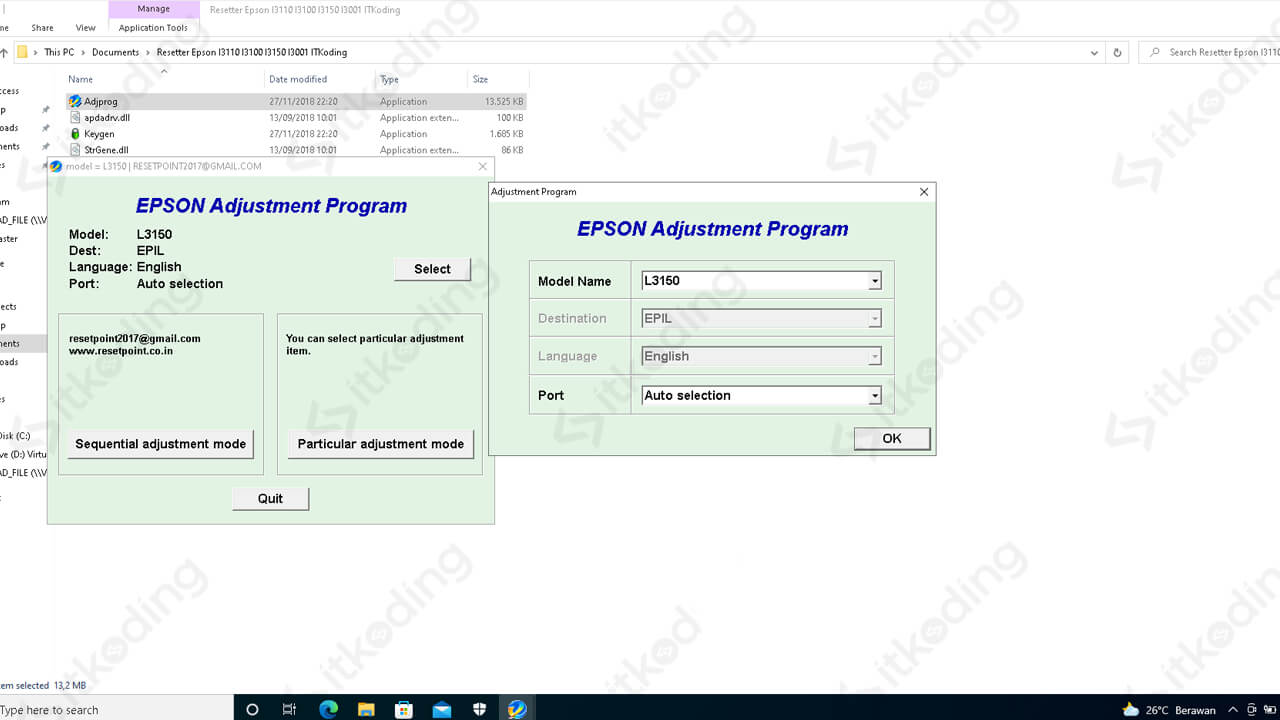This screenshot has width=1280, height=720.
Task: Click OK in the Adjustment Program dialog
Action: [x=892, y=438]
